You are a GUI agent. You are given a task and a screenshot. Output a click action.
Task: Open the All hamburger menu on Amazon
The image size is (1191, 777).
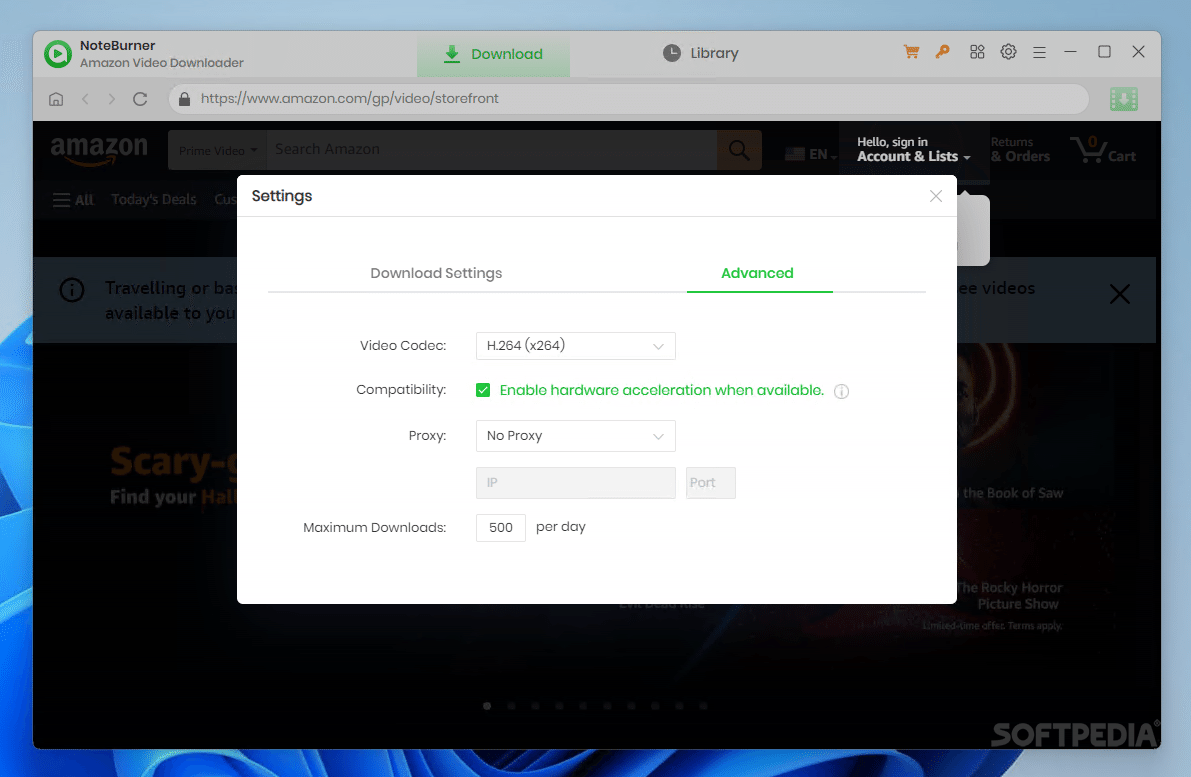pos(73,200)
